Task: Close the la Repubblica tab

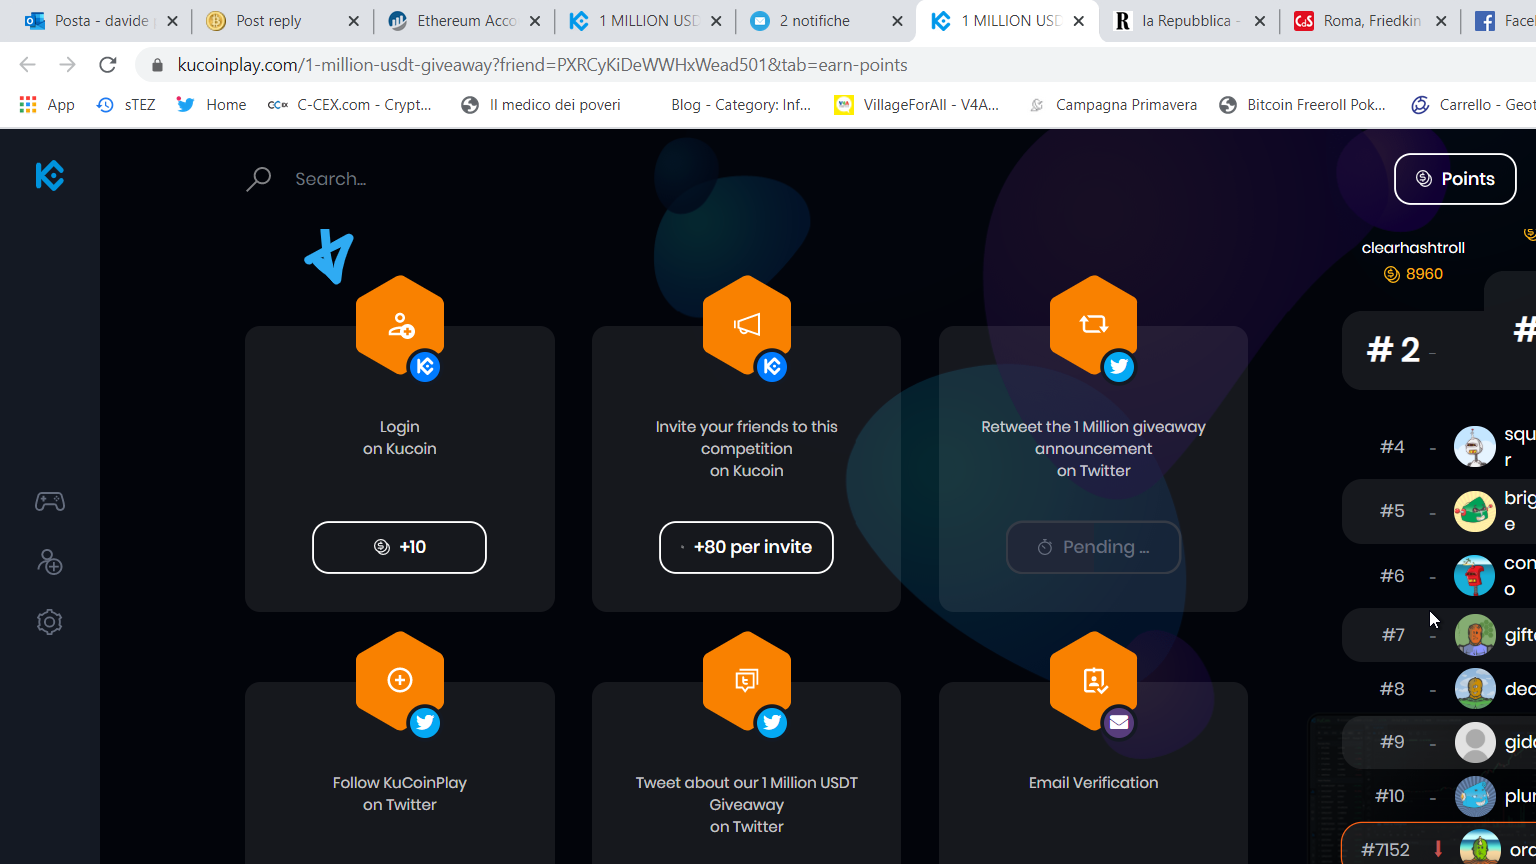Action: (x=1259, y=21)
